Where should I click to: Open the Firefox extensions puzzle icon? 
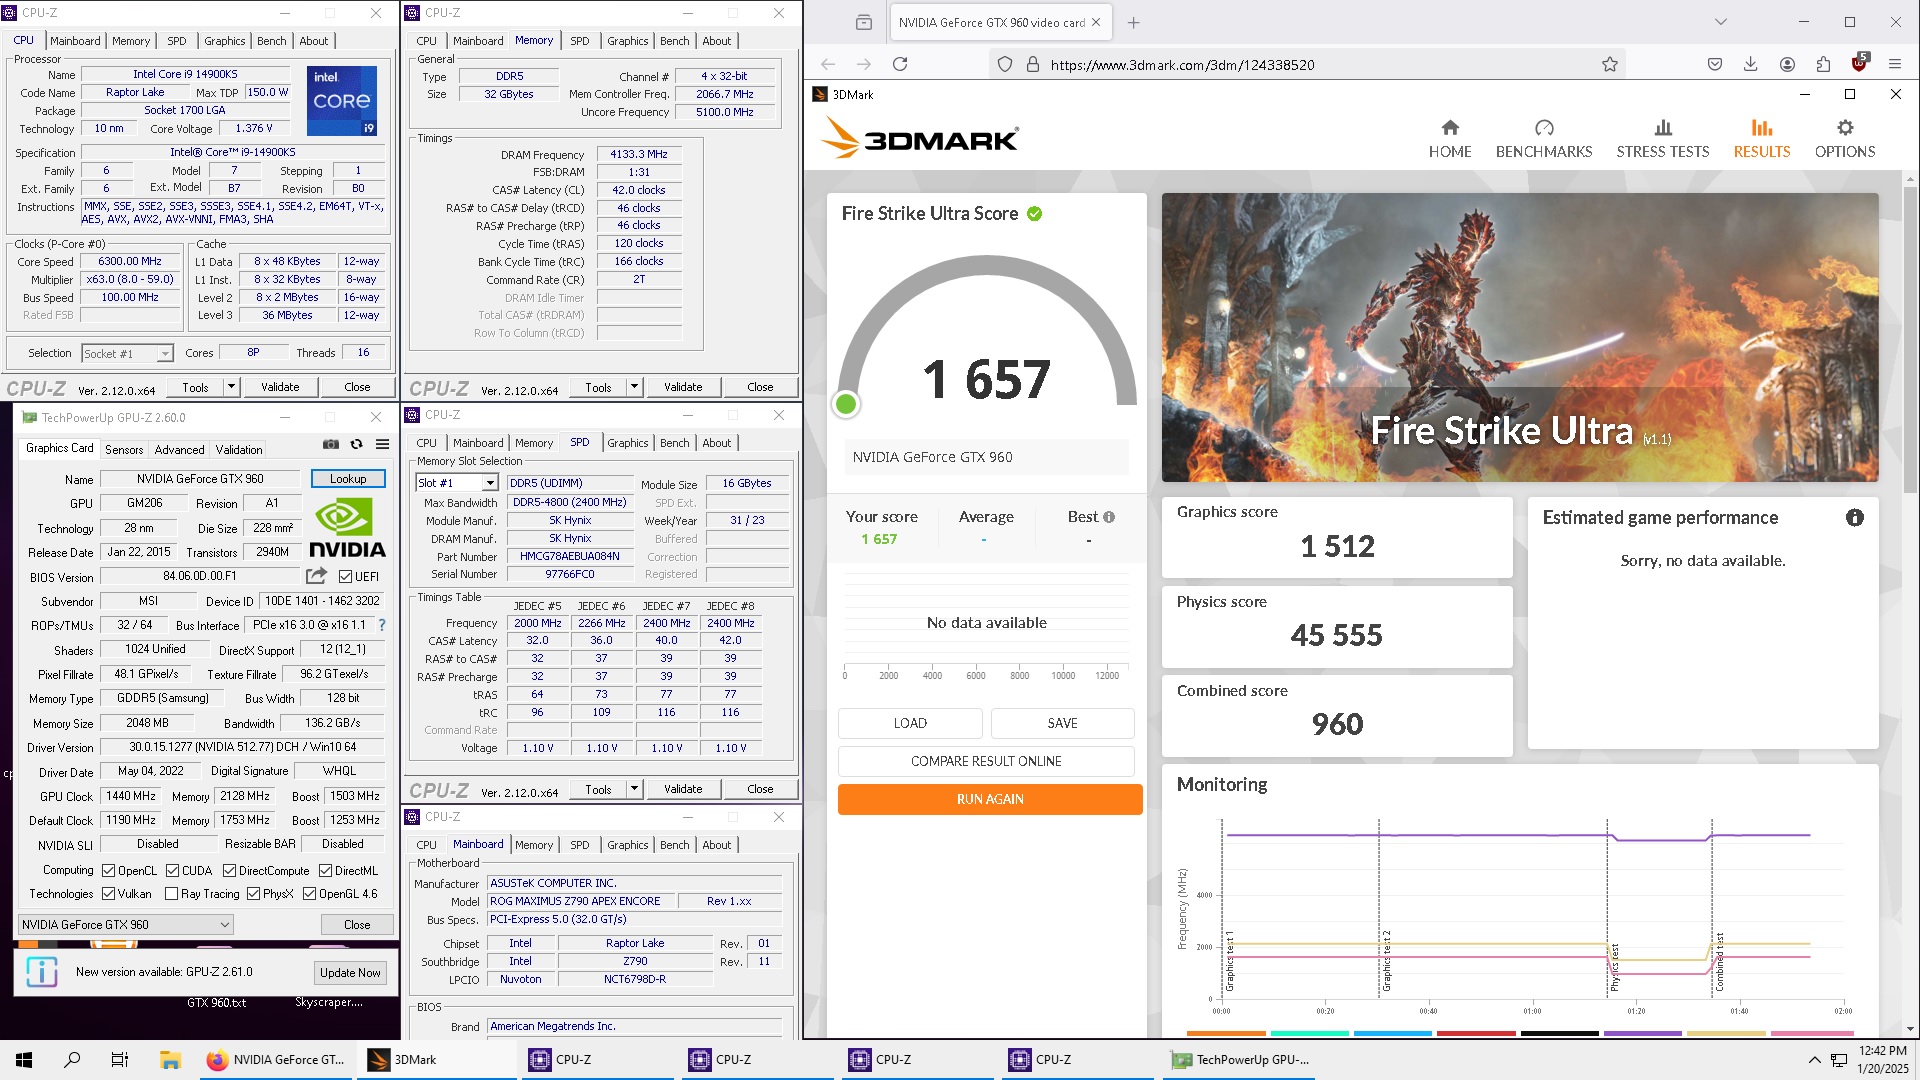click(1823, 64)
